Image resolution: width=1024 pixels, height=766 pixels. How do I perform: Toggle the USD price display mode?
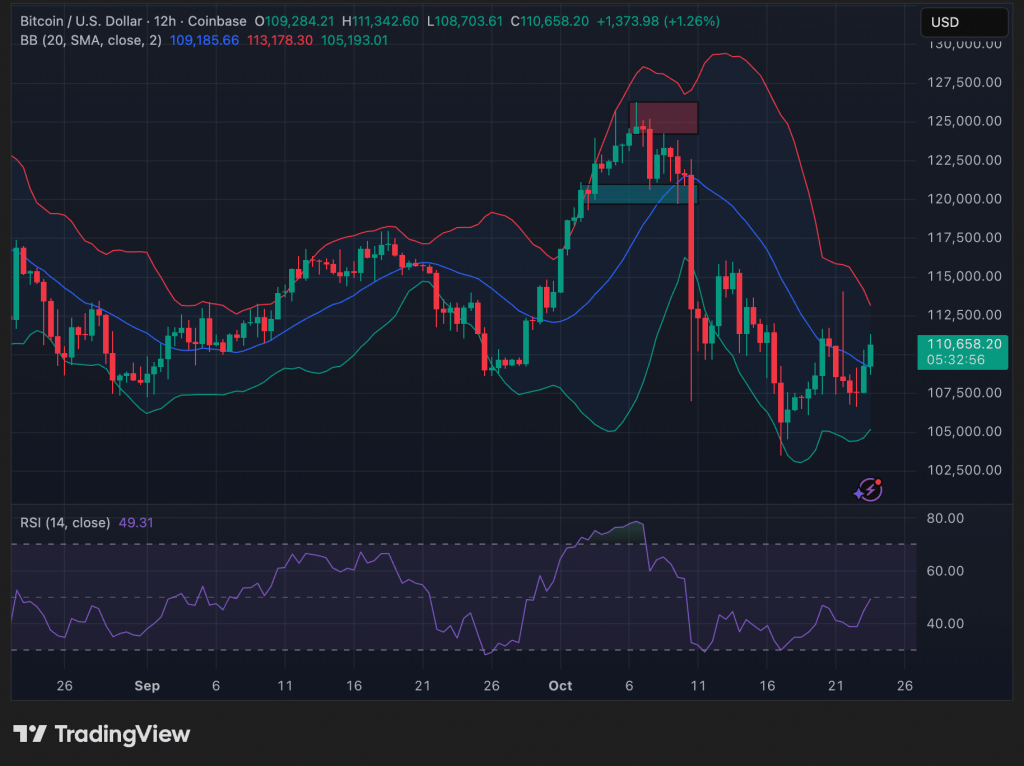[963, 21]
